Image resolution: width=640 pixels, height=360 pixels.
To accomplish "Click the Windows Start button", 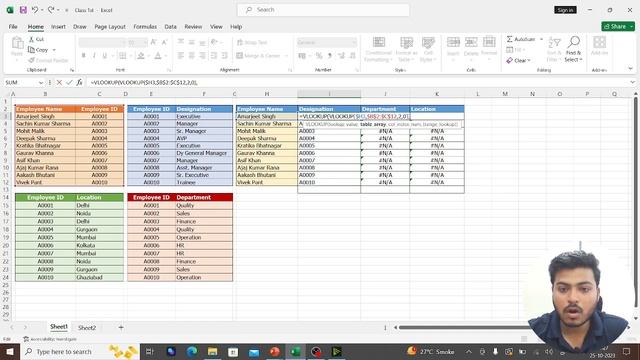I will (x=10, y=351).
